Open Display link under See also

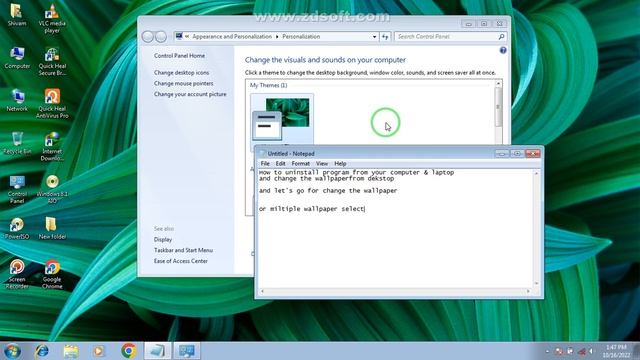click(163, 240)
